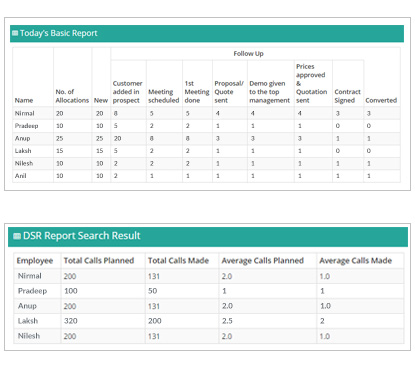Screen dimensions: 415x368
Task: Click the Demo given to the top management header
Action: pyautogui.click(x=269, y=92)
